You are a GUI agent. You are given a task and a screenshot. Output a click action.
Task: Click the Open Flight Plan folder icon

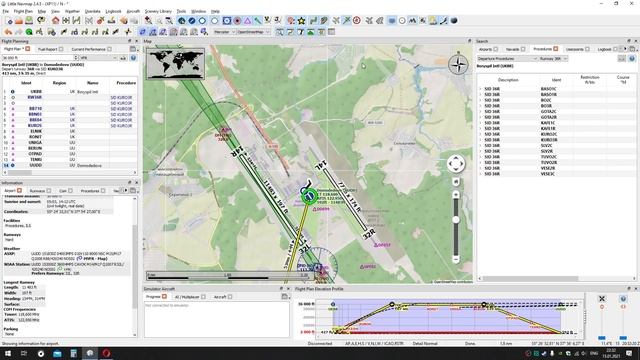click(x=19, y=21)
